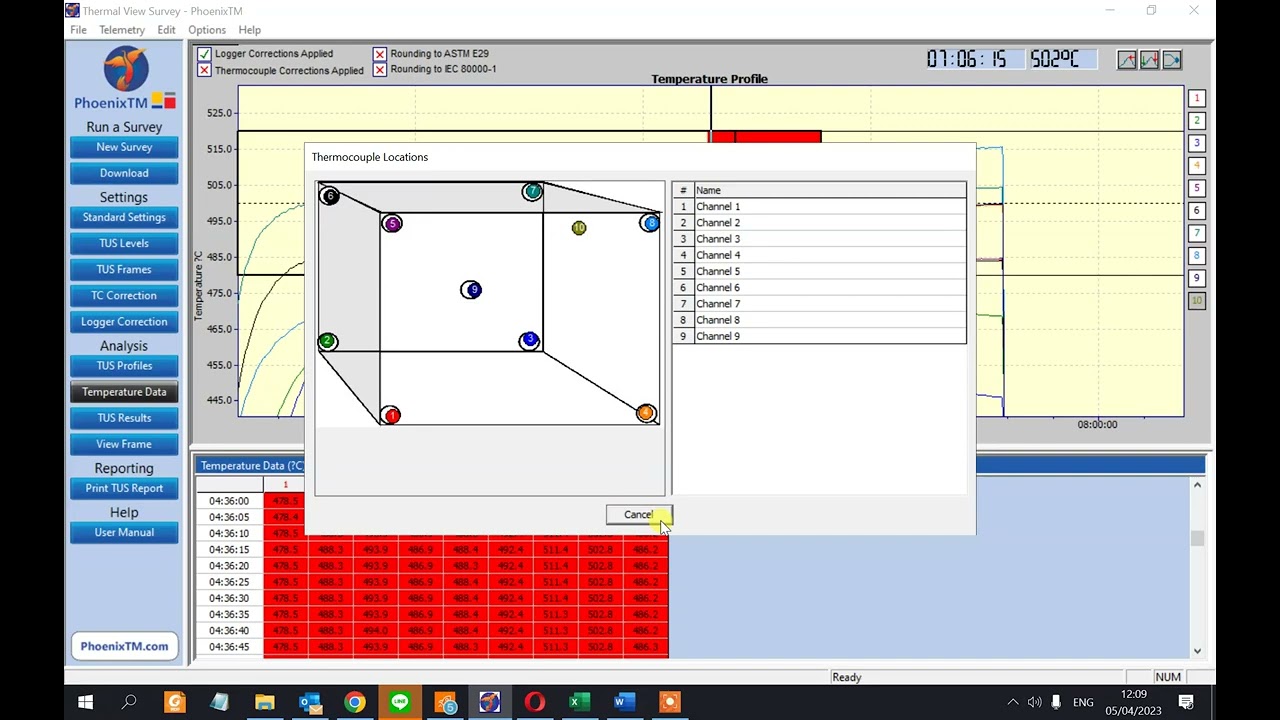Click the middle chart marker tool icon
1280x720 pixels.
point(1149,60)
